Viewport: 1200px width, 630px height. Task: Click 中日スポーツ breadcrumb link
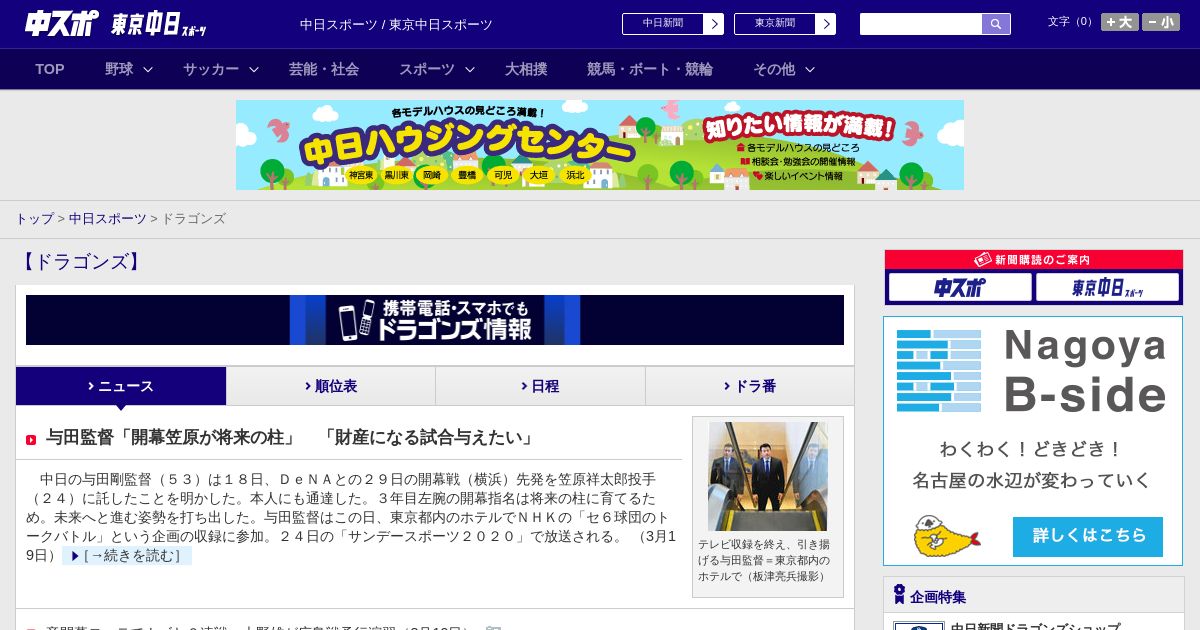click(107, 218)
